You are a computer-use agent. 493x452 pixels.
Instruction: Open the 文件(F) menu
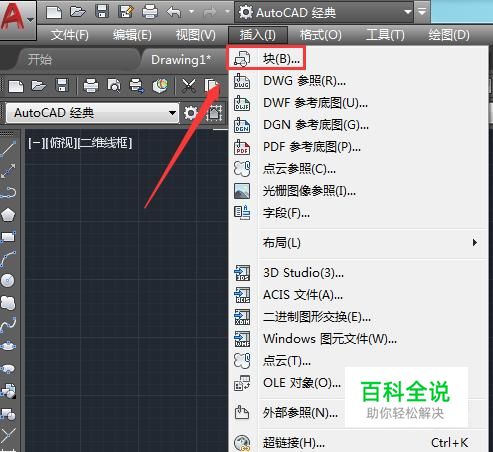(70, 35)
